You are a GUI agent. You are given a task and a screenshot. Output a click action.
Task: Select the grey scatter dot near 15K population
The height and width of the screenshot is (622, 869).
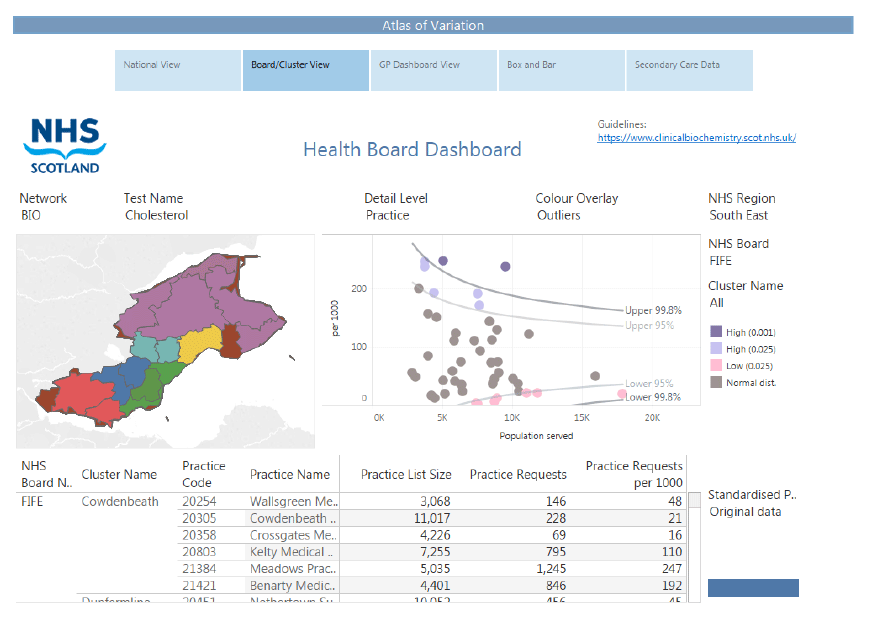(x=595, y=376)
